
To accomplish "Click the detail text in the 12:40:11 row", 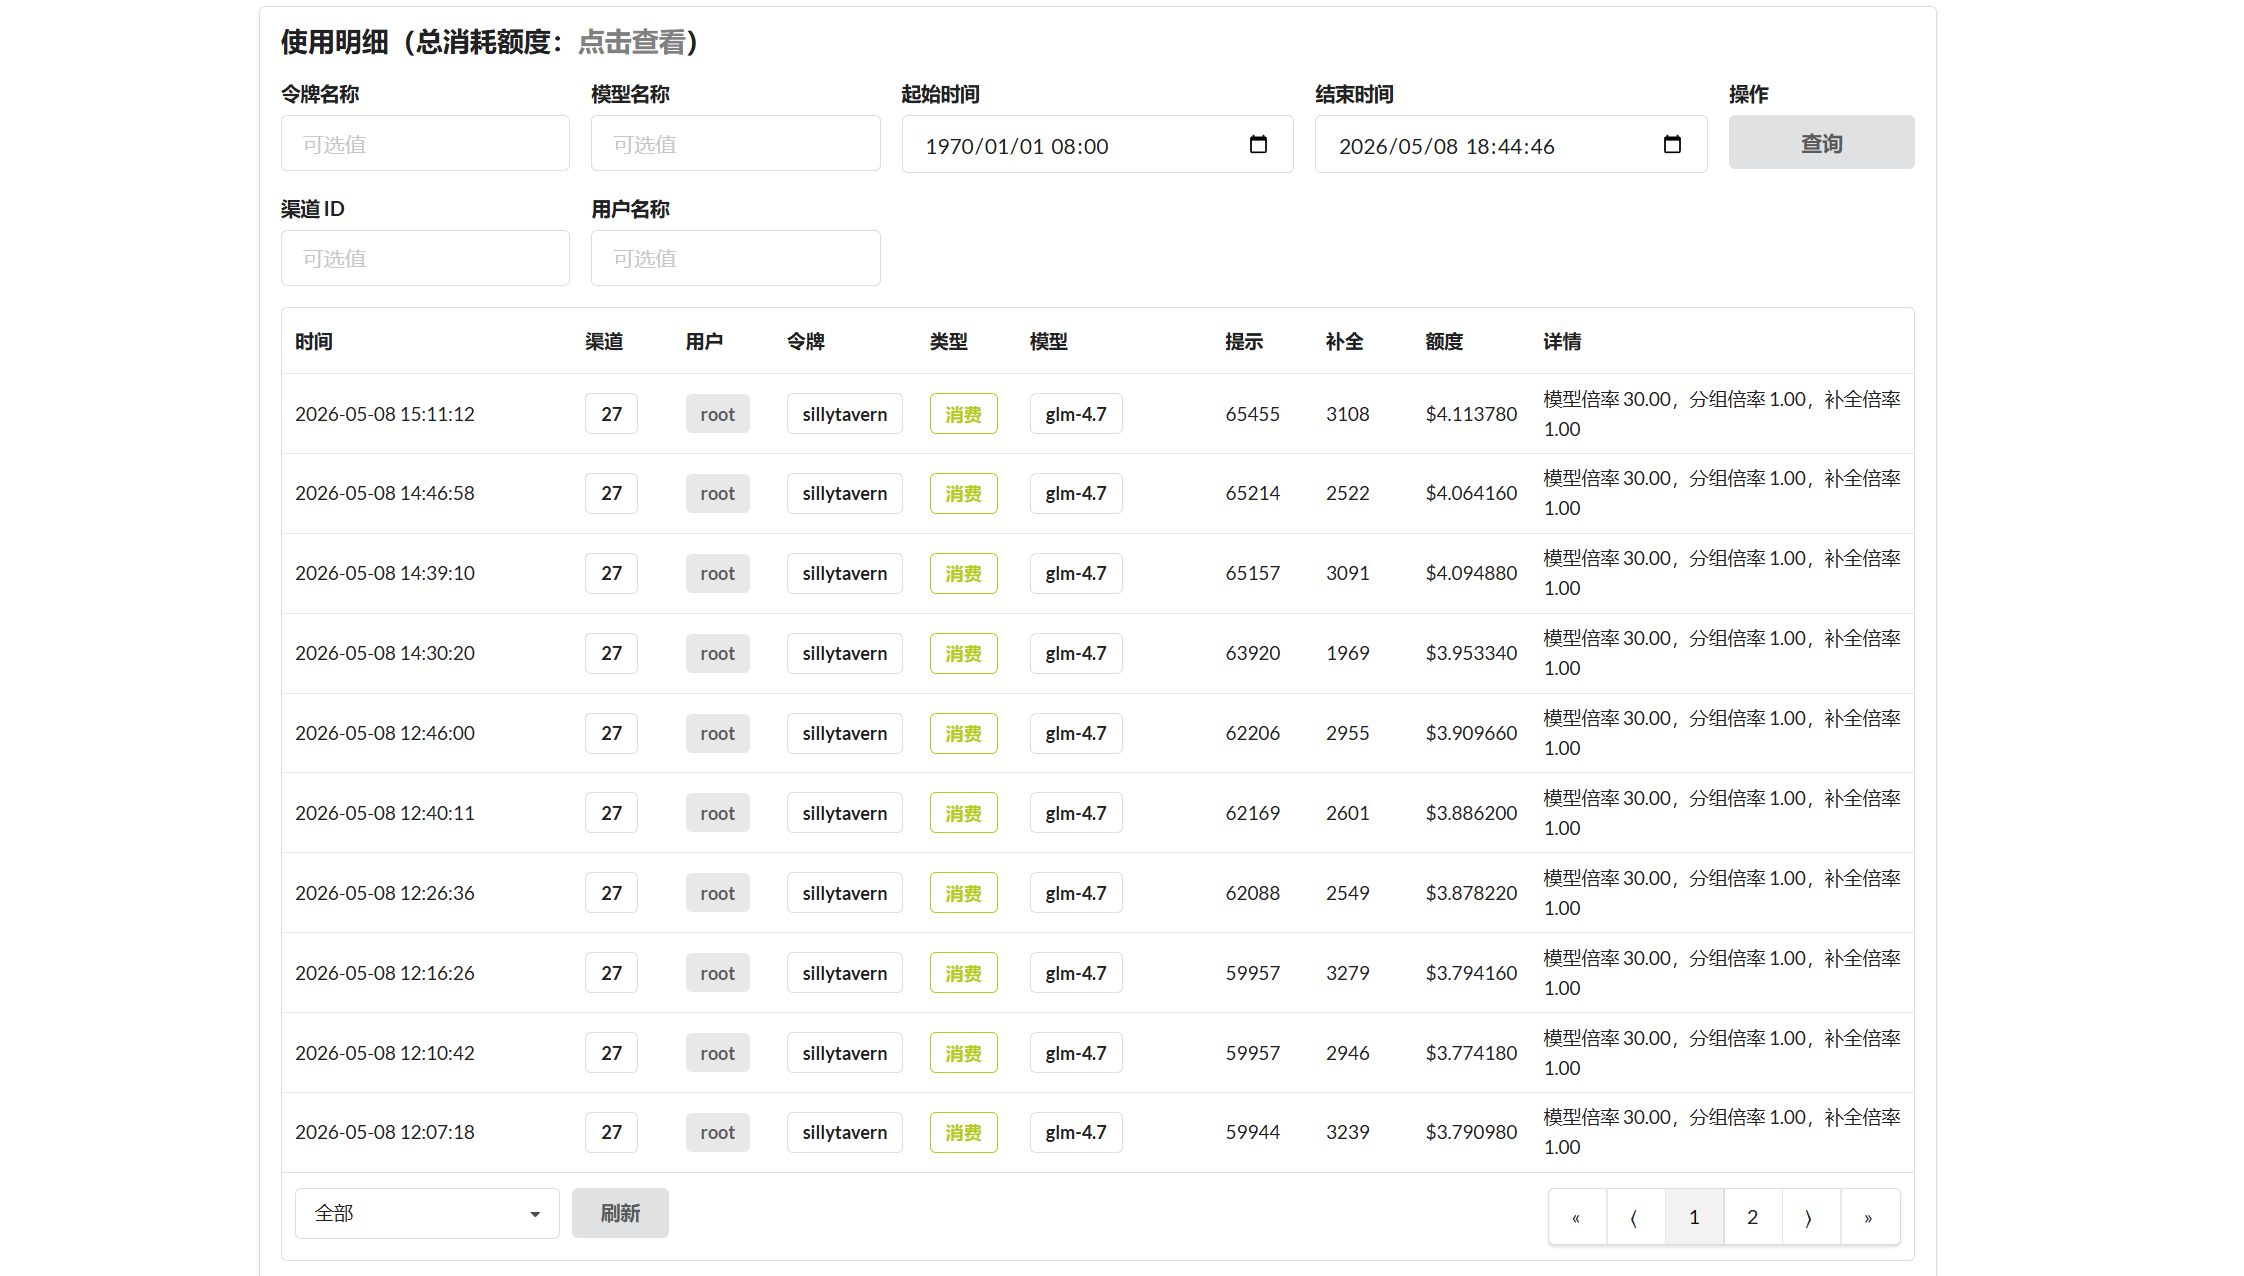I will (x=1721, y=813).
